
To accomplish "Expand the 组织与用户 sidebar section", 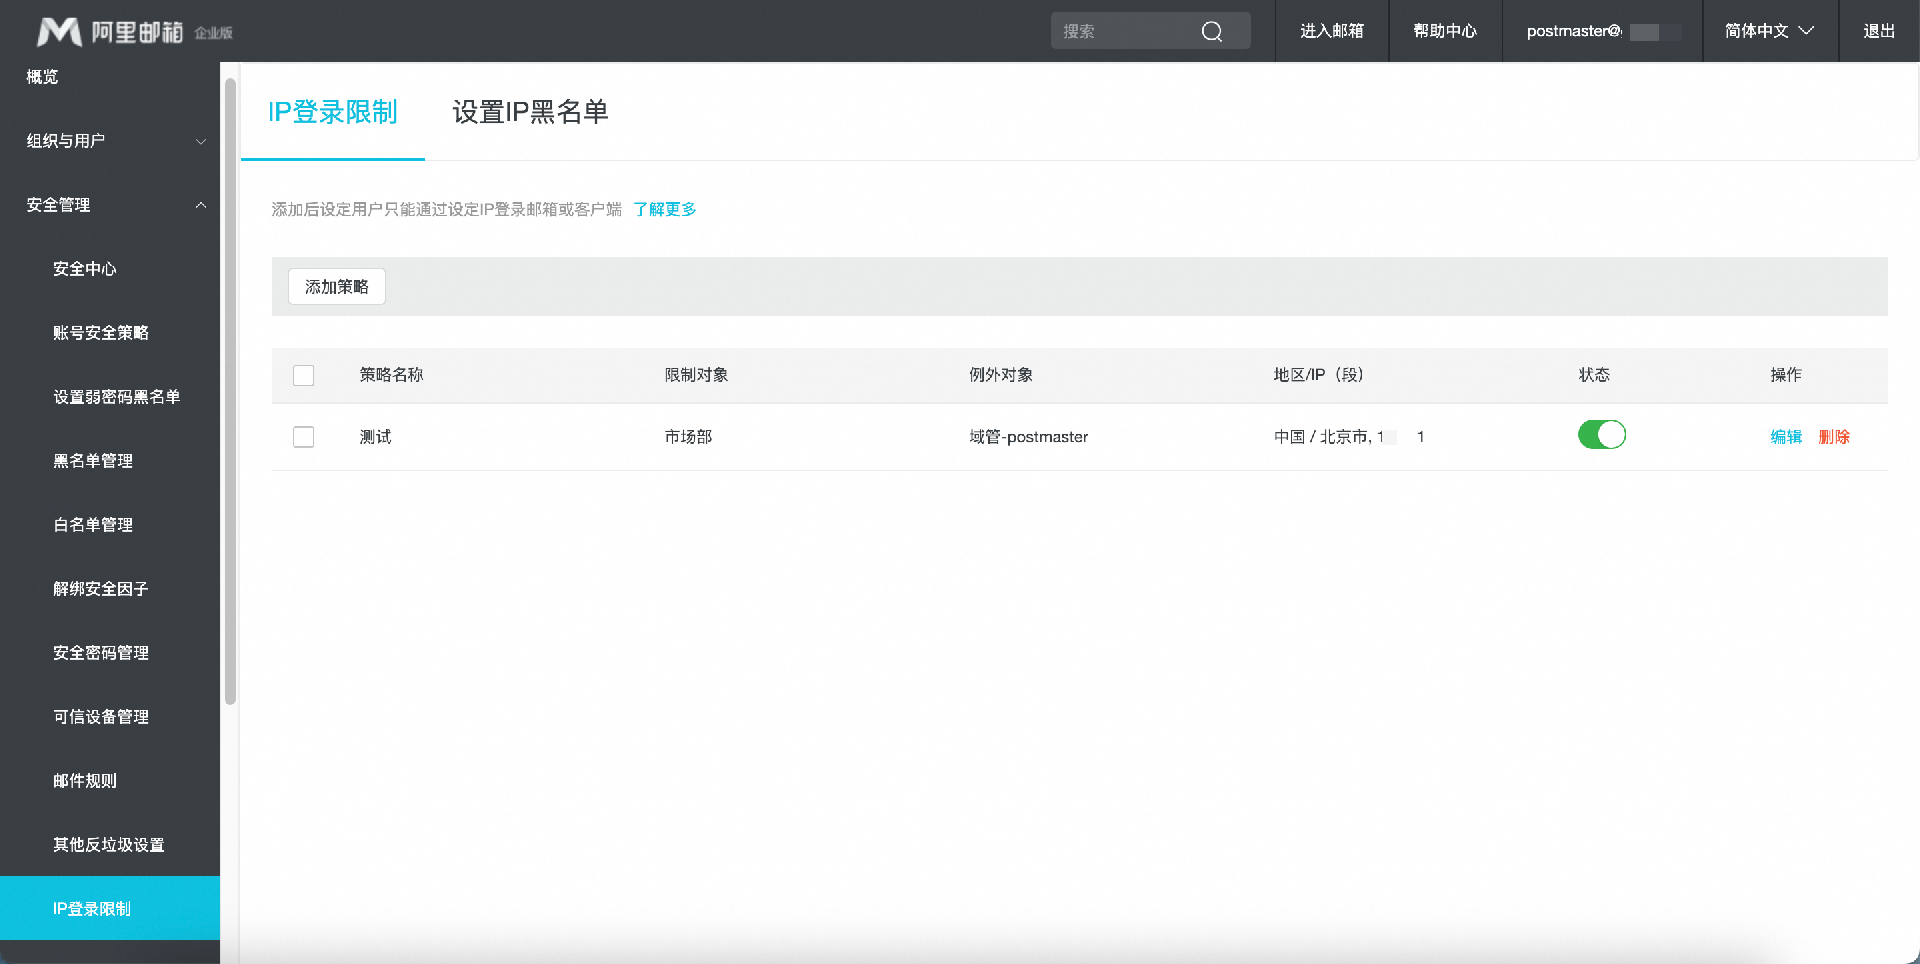I will coord(110,141).
